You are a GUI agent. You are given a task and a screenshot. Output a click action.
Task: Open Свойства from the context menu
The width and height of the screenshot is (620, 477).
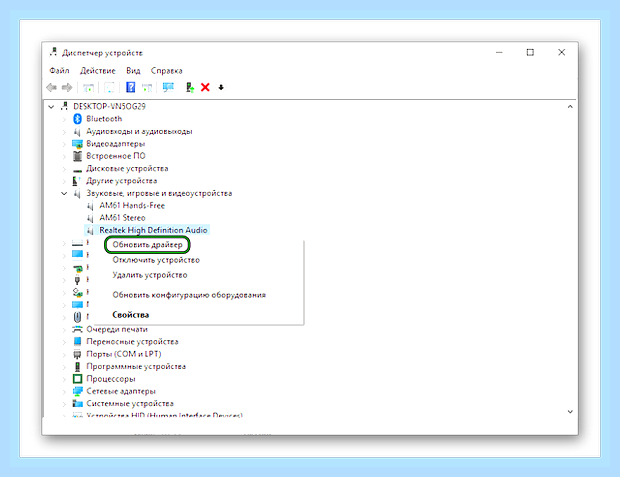coord(130,315)
